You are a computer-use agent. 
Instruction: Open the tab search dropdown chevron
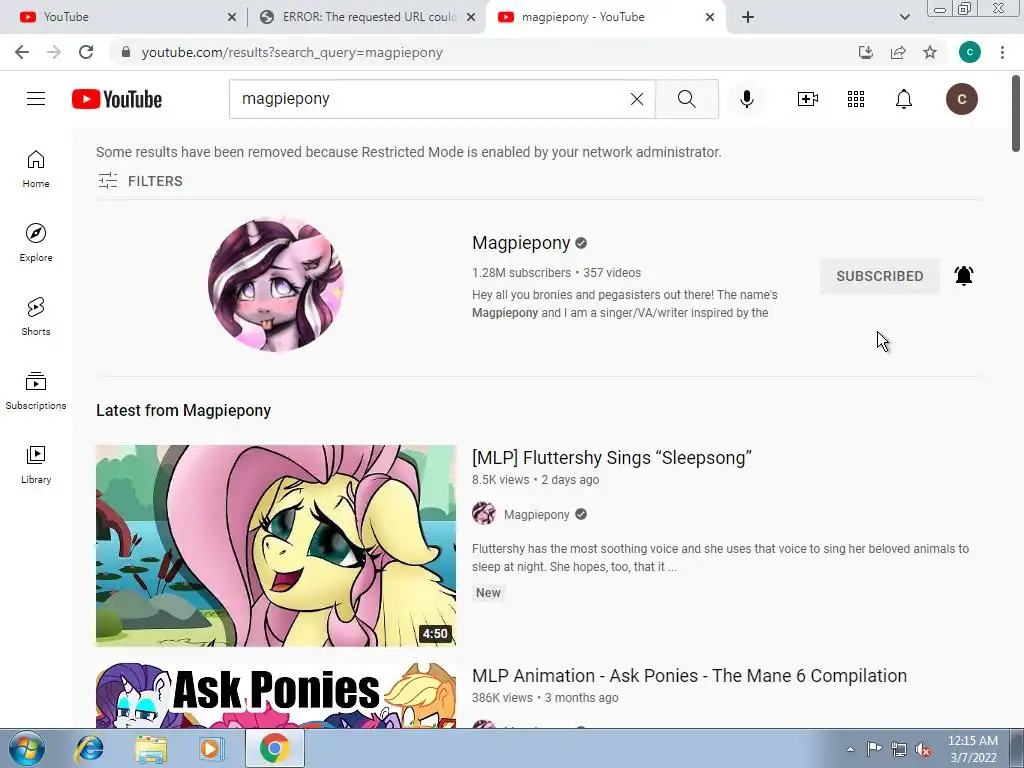tap(904, 17)
